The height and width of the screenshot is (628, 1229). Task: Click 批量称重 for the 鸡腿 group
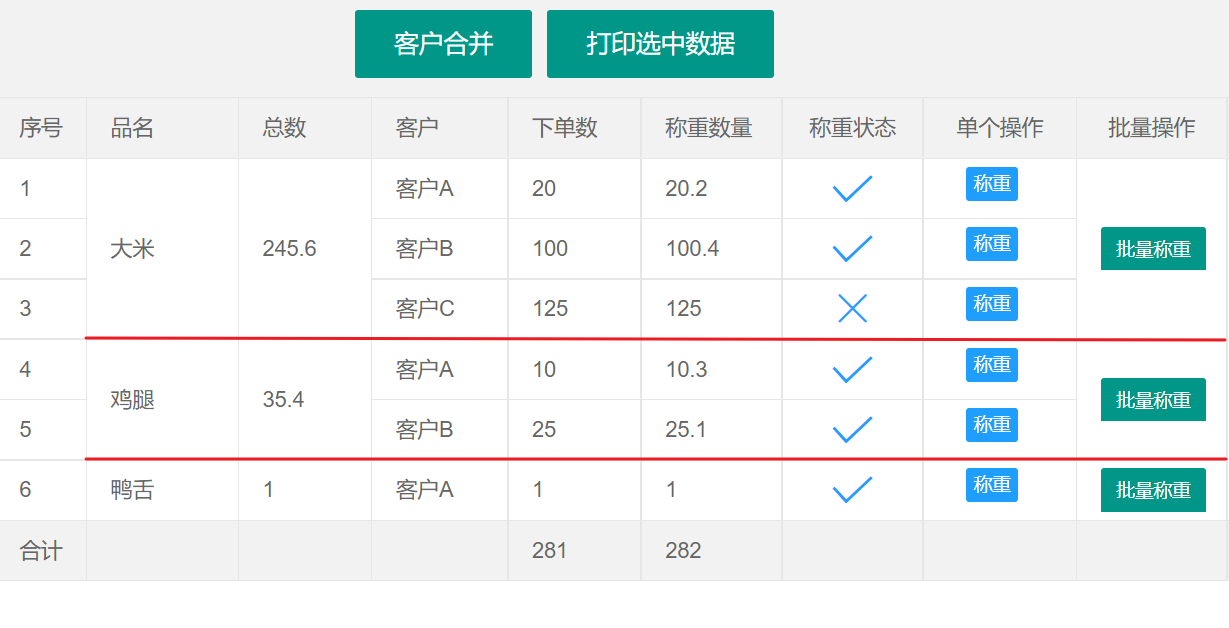point(1153,400)
